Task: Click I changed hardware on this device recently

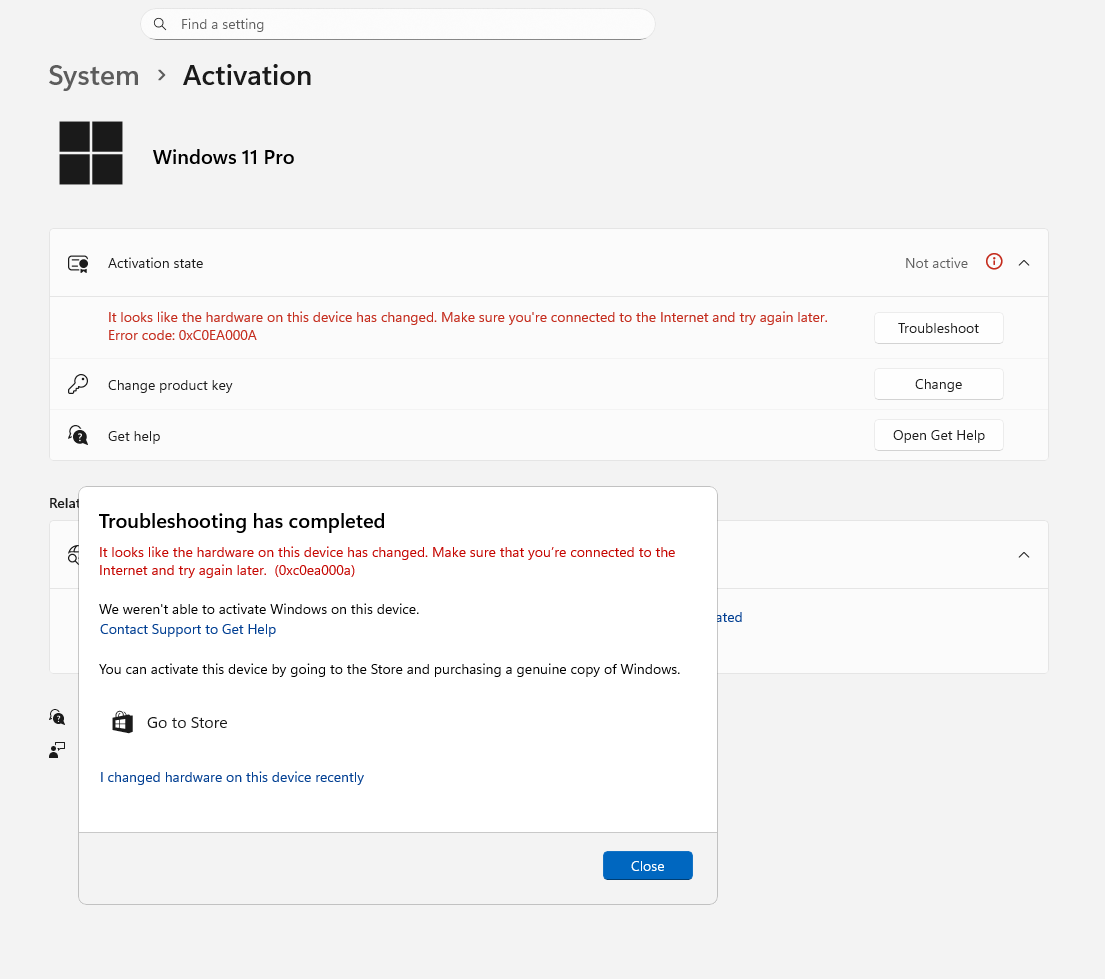Action: point(231,777)
